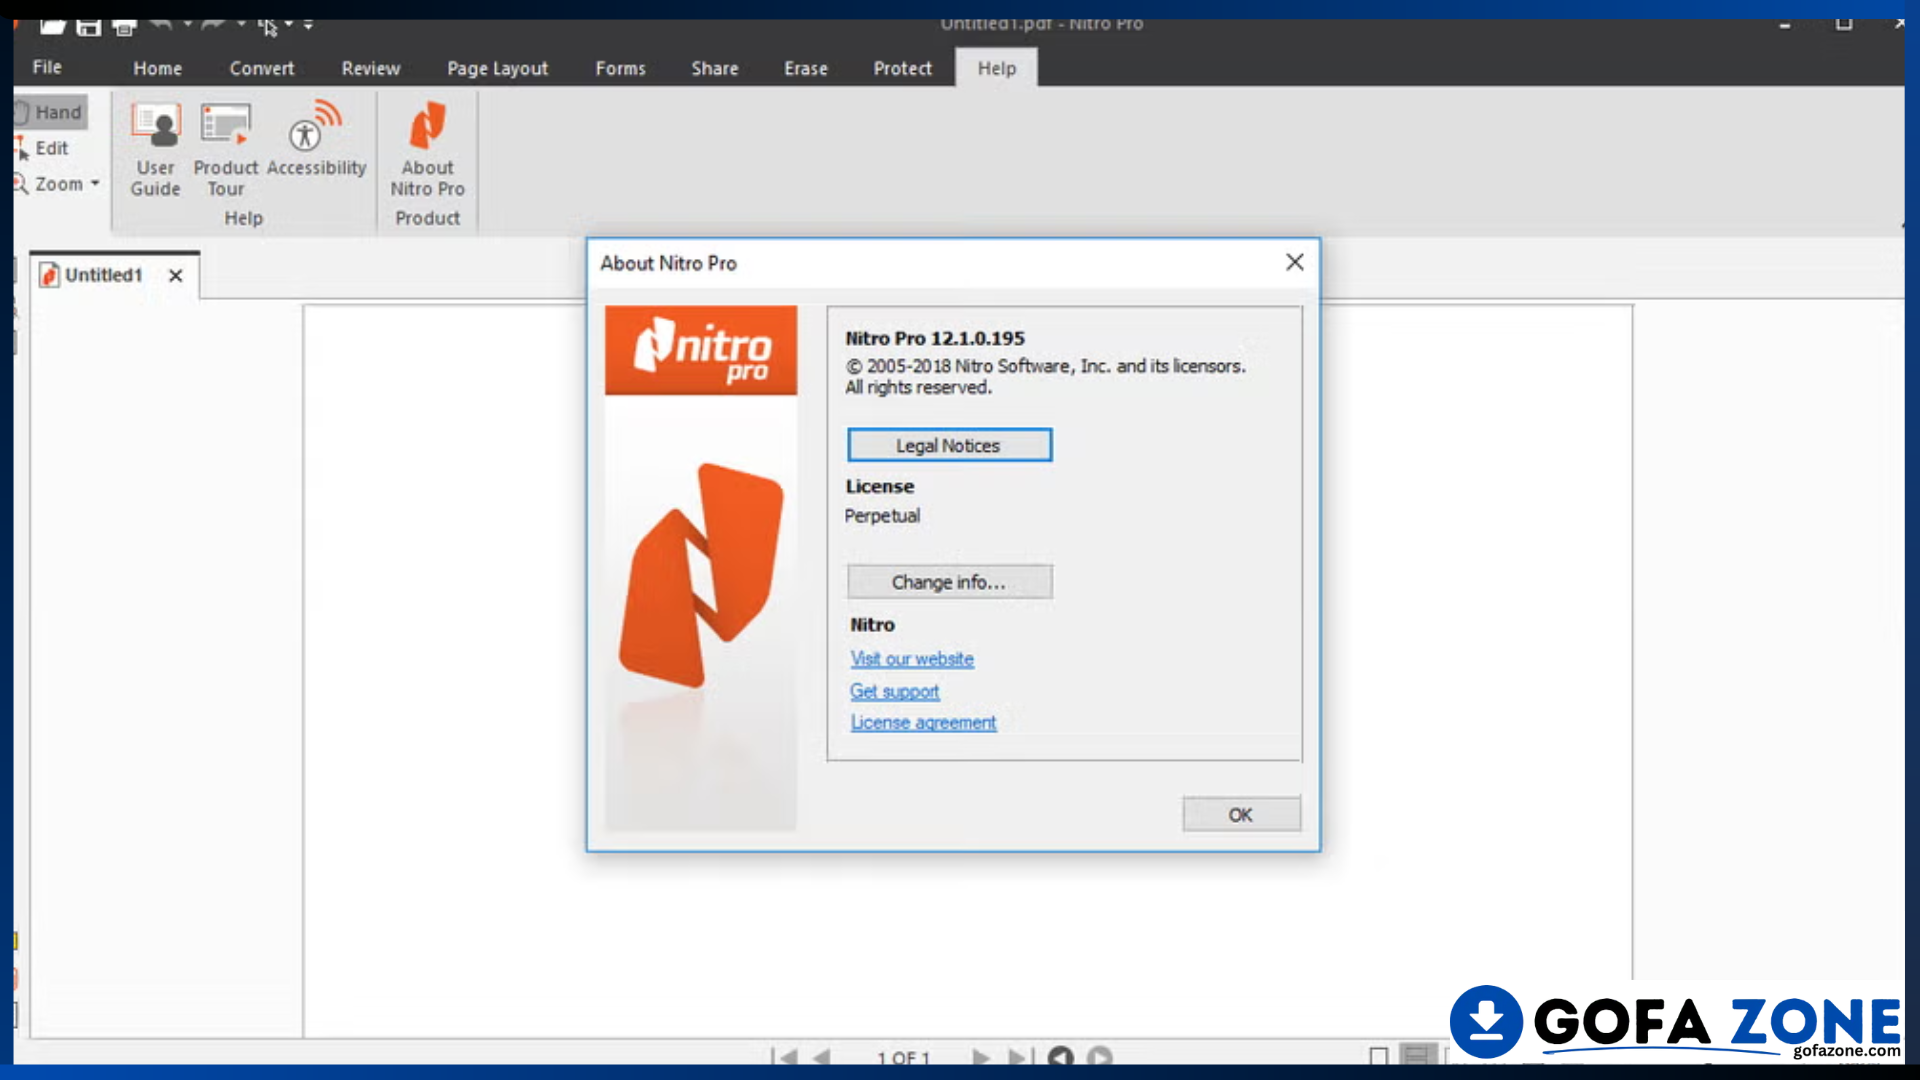Click the Change info... button
The height and width of the screenshot is (1080, 1920).
pyautogui.click(x=949, y=582)
